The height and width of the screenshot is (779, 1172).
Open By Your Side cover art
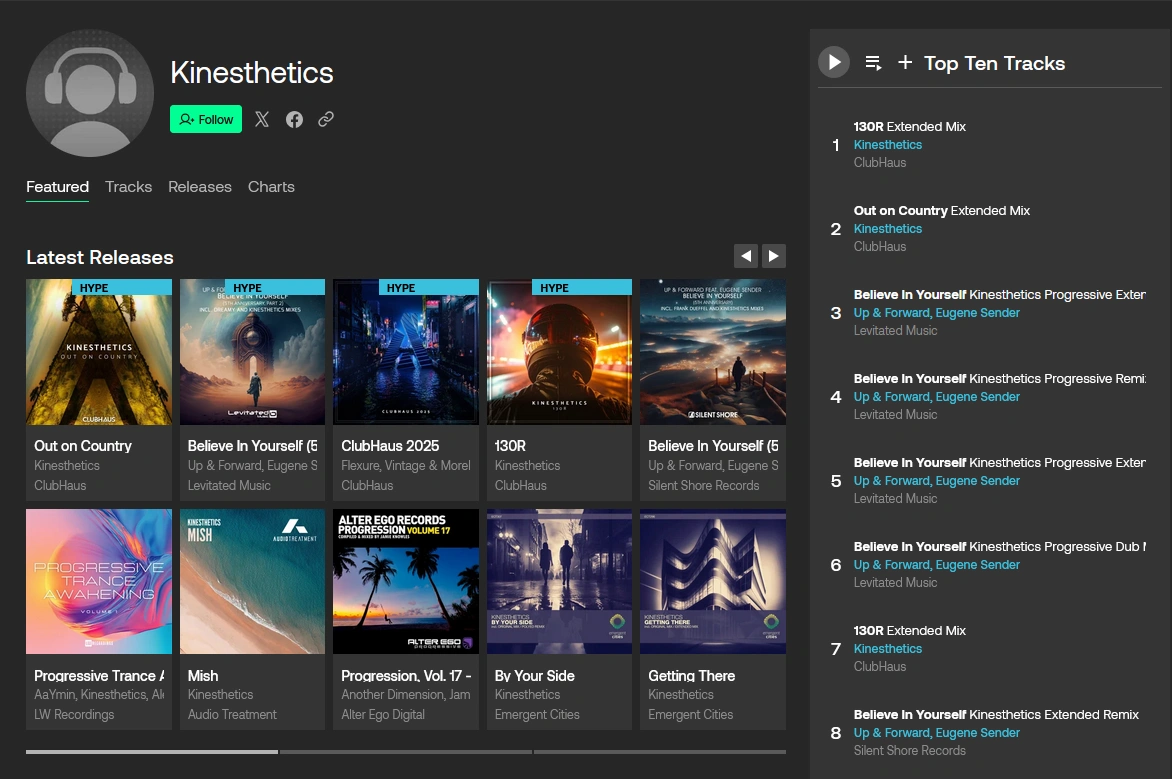(559, 582)
